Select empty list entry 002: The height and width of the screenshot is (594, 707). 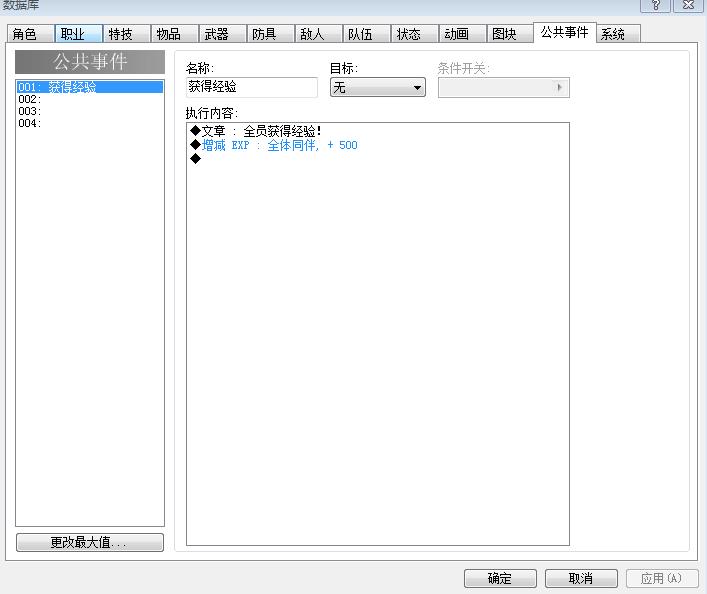point(90,99)
